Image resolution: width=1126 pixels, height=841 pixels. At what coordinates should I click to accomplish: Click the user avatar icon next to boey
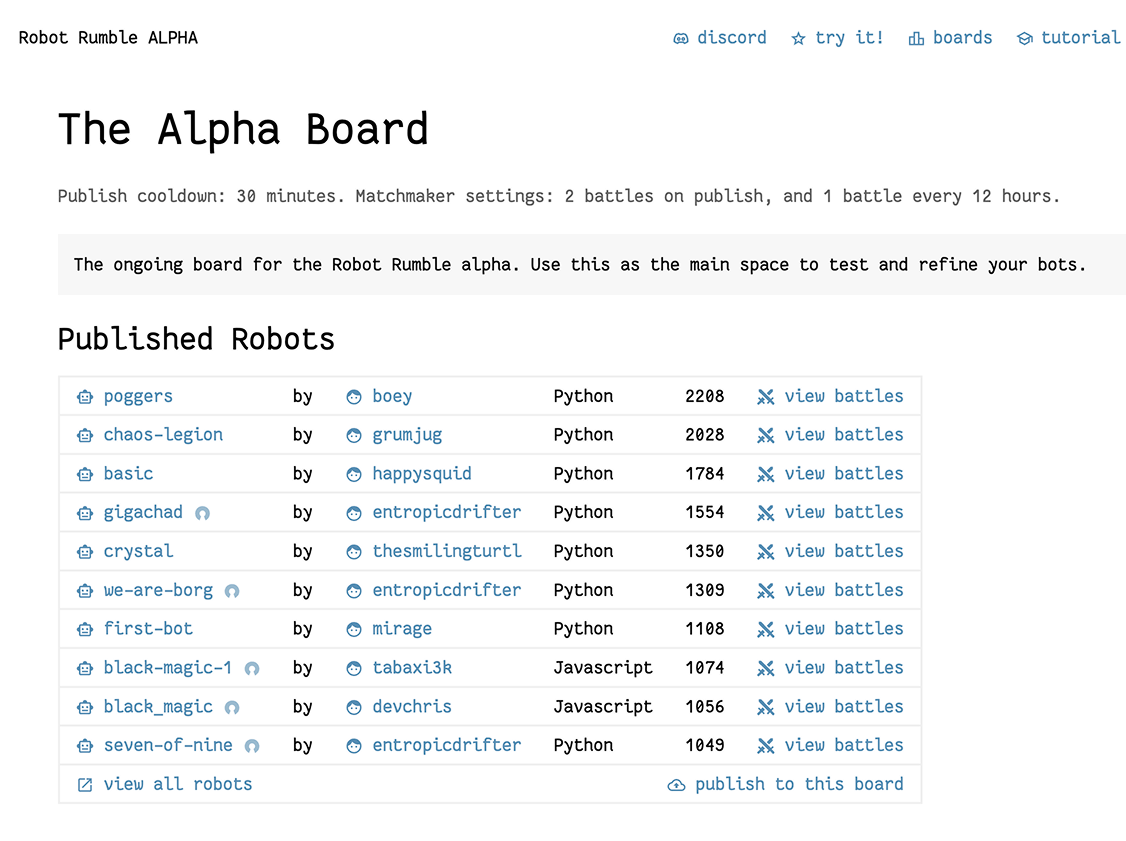click(x=353, y=397)
